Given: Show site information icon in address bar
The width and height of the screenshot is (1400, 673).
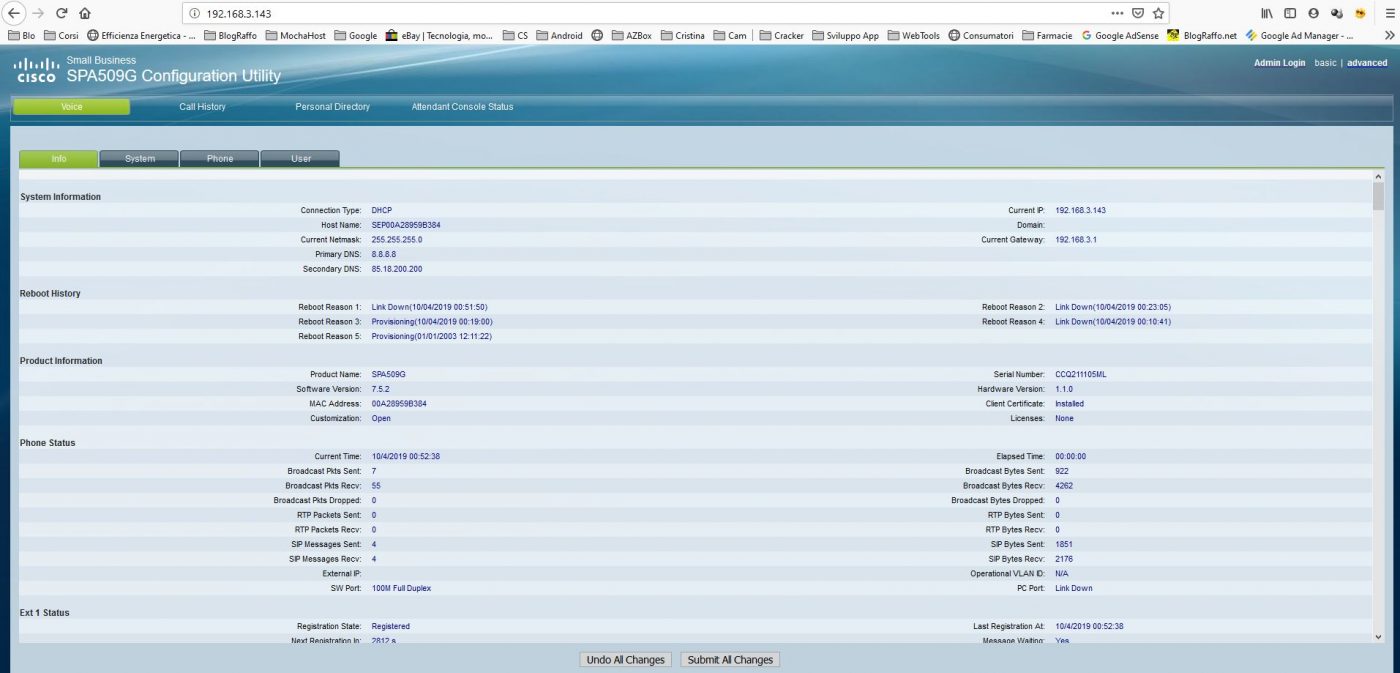Looking at the screenshot, I should click(x=194, y=14).
